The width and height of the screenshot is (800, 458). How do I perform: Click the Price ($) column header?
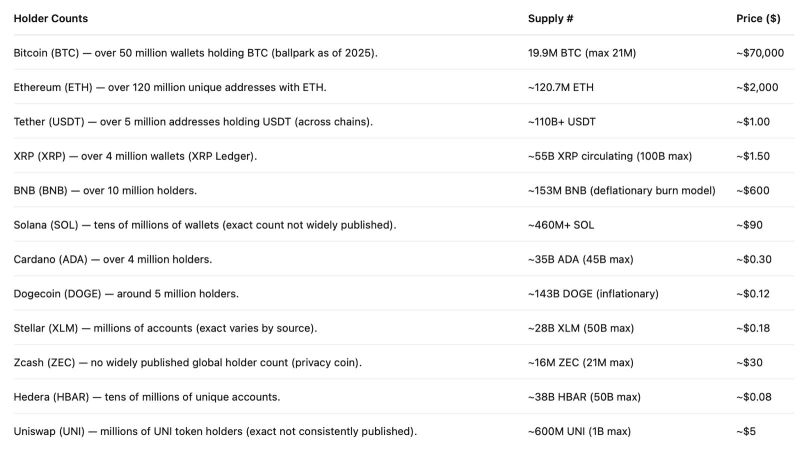758,18
